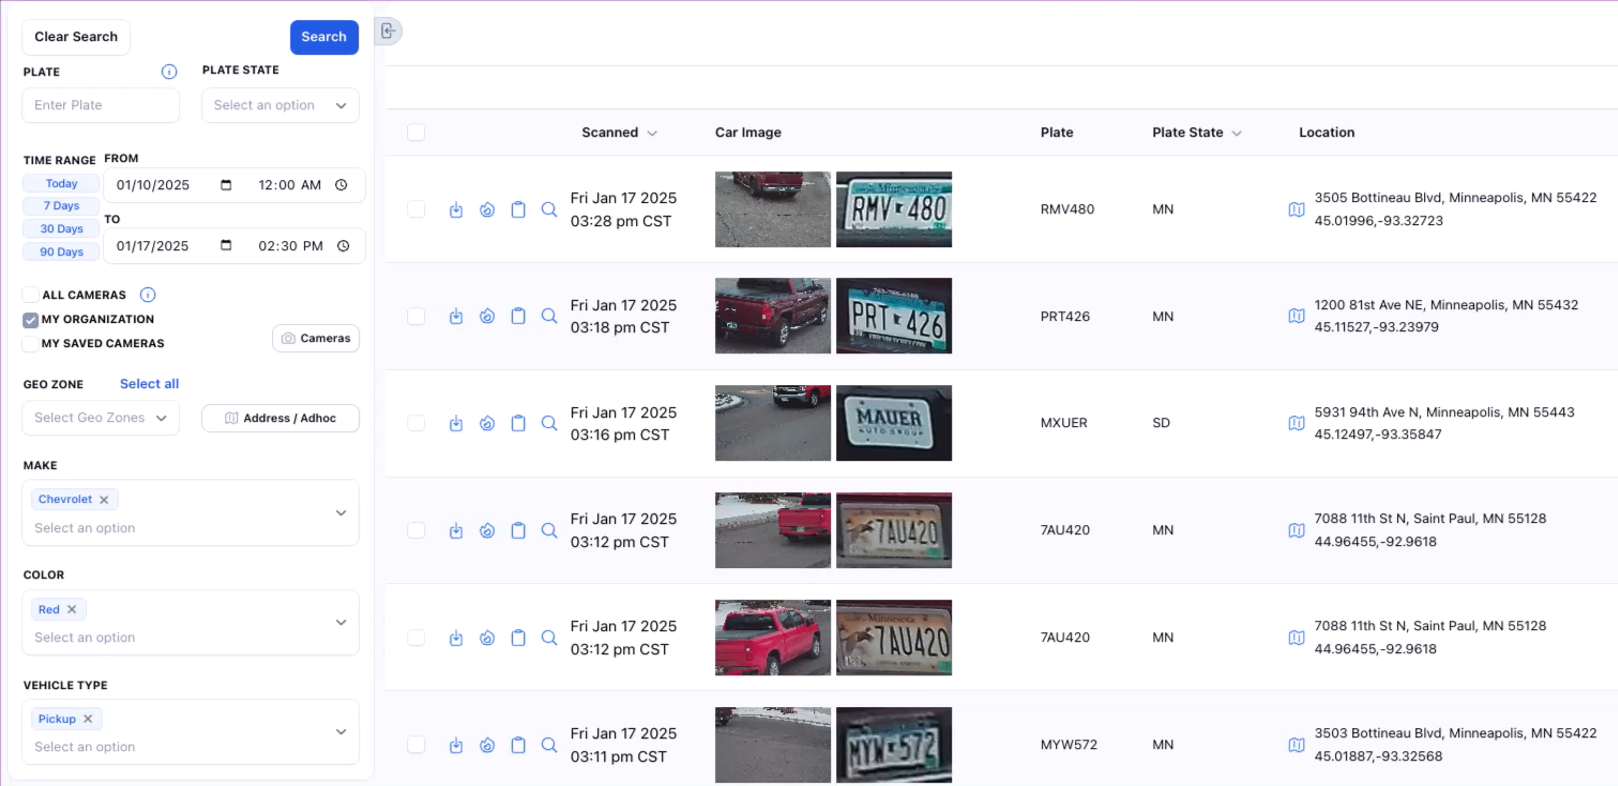This screenshot has height=786, width=1618.
Task: Open the map icon for 1200 81st Ave NE
Action: coord(1296,316)
